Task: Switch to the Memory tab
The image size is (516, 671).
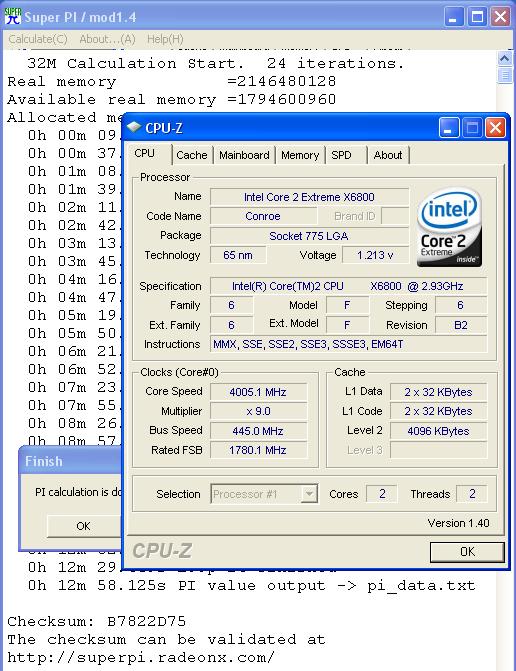Action: coord(300,155)
